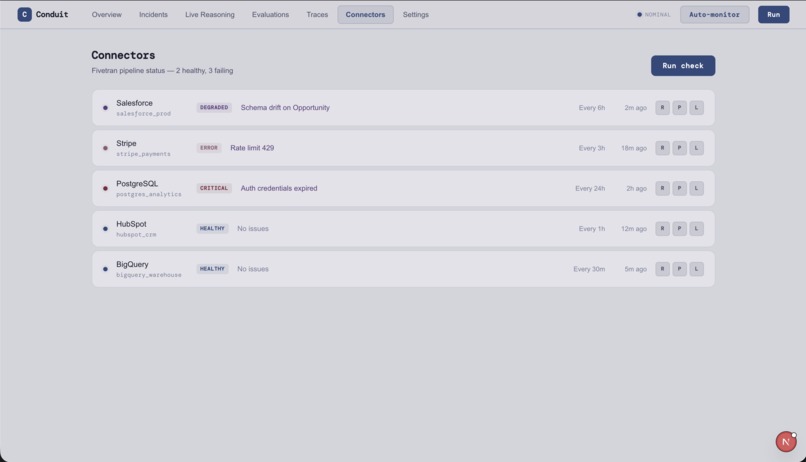Image resolution: width=806 pixels, height=462 pixels.
Task: Click the P button for Stripe
Action: [680, 148]
